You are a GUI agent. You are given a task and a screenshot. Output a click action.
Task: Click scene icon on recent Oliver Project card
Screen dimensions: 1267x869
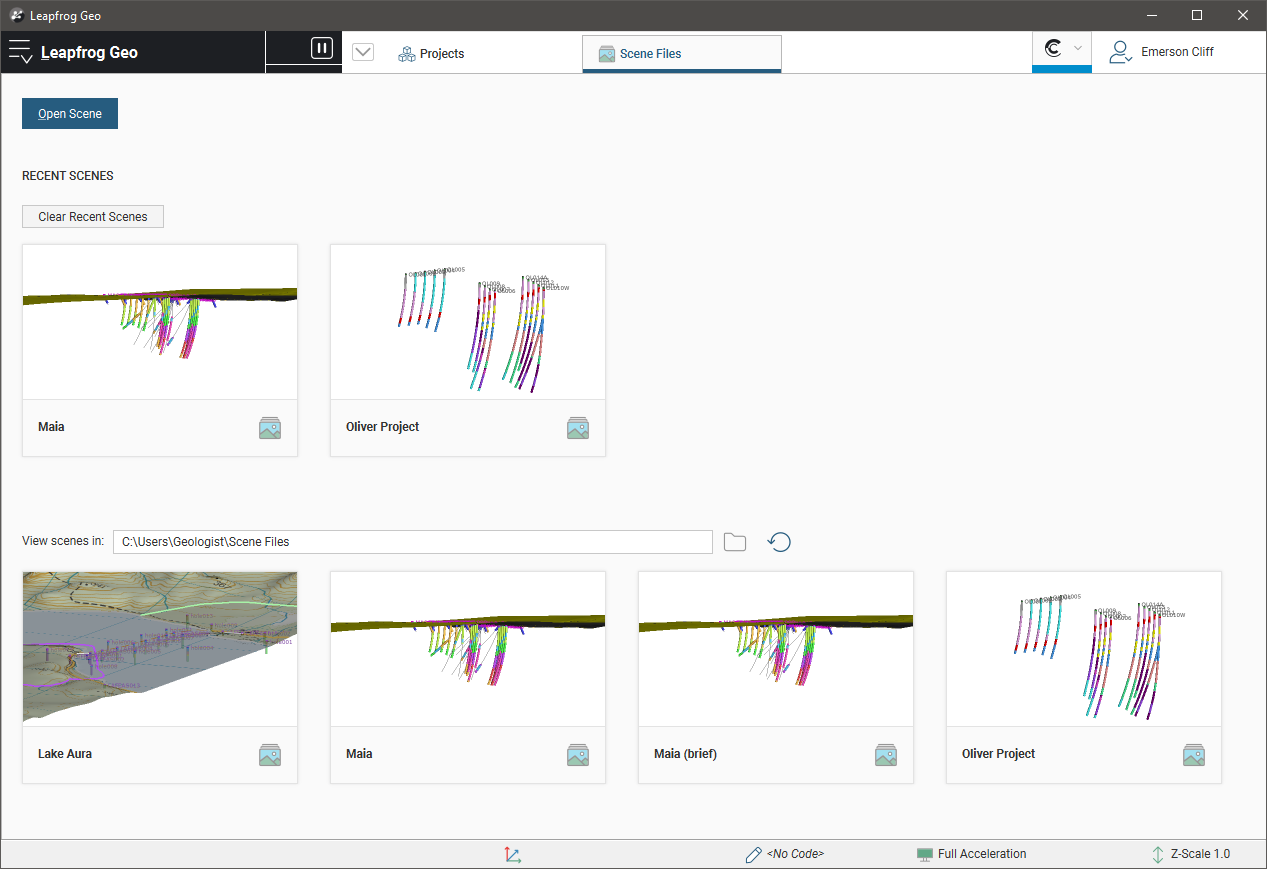(578, 428)
